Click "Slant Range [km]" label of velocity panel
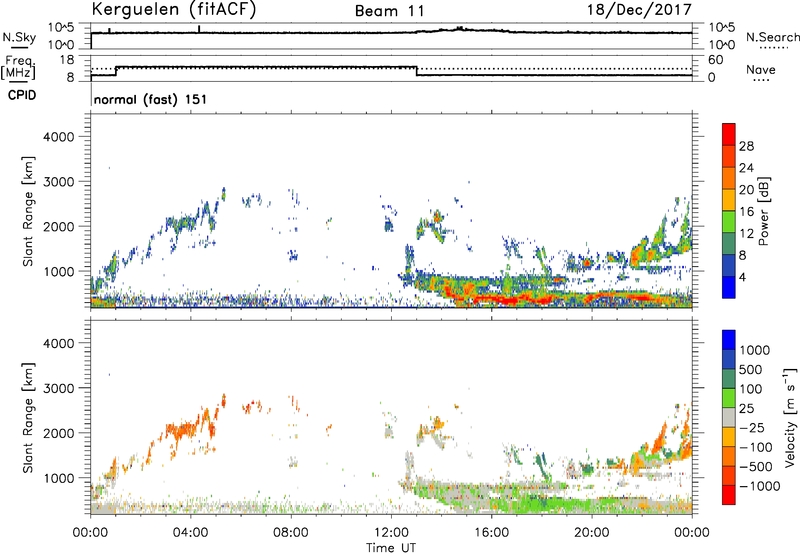The height and width of the screenshot is (554, 800). pyautogui.click(x=28, y=417)
